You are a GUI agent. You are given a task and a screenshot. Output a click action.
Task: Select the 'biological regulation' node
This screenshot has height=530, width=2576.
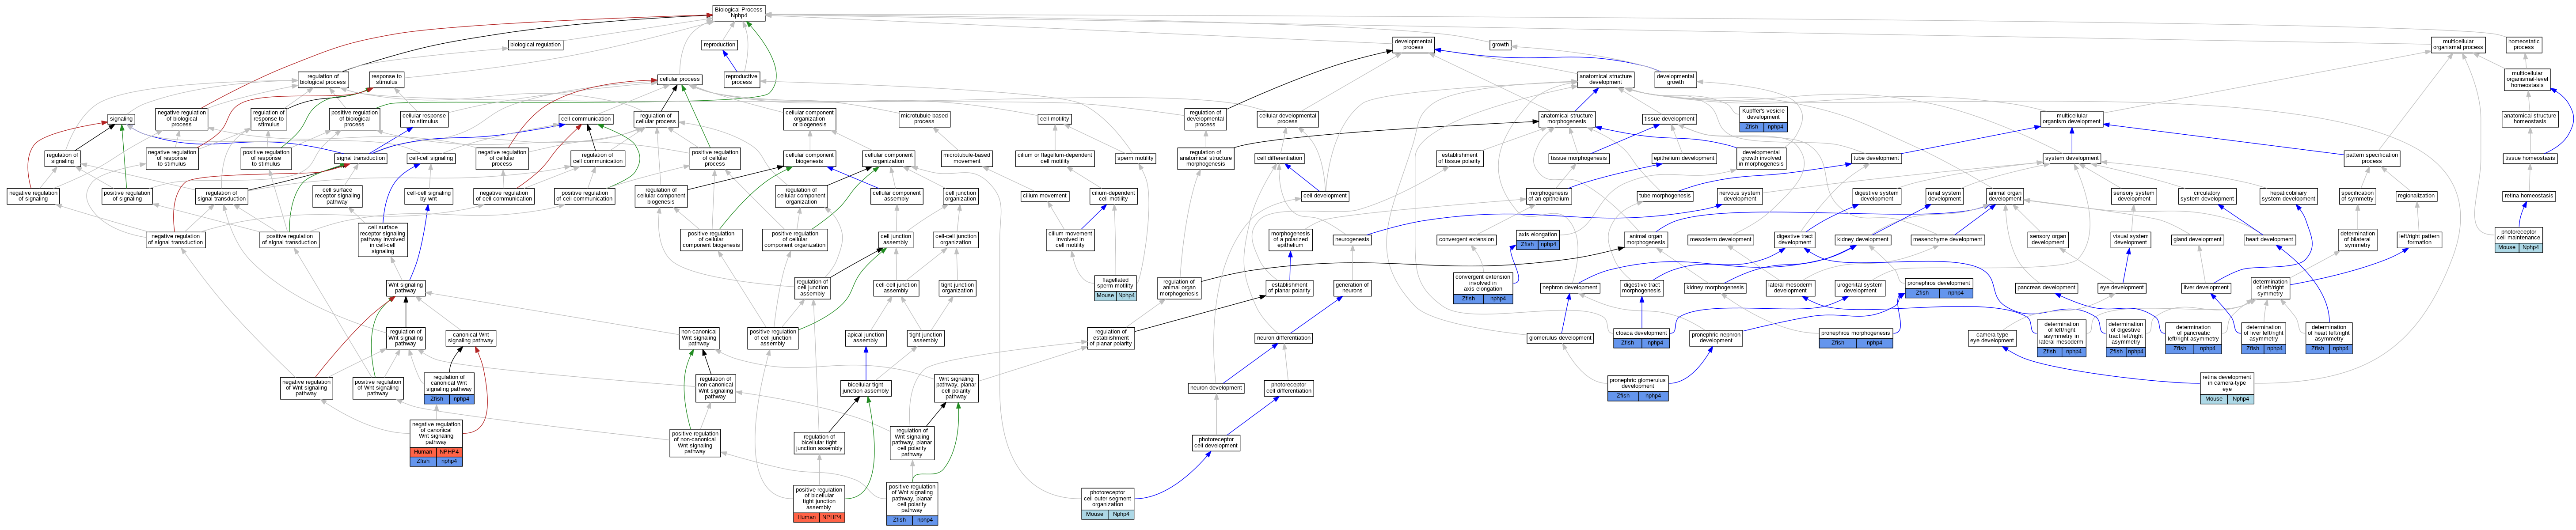coord(535,45)
